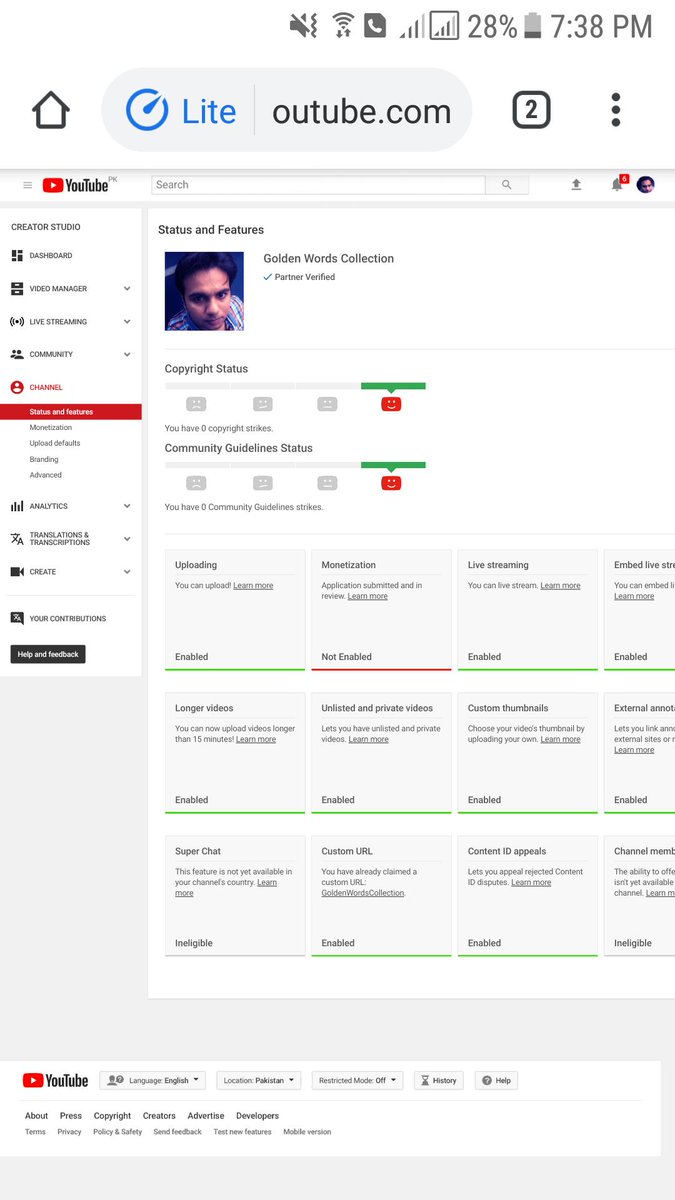The height and width of the screenshot is (1200, 675).
Task: Open the Press footer link
Action: click(x=71, y=1116)
